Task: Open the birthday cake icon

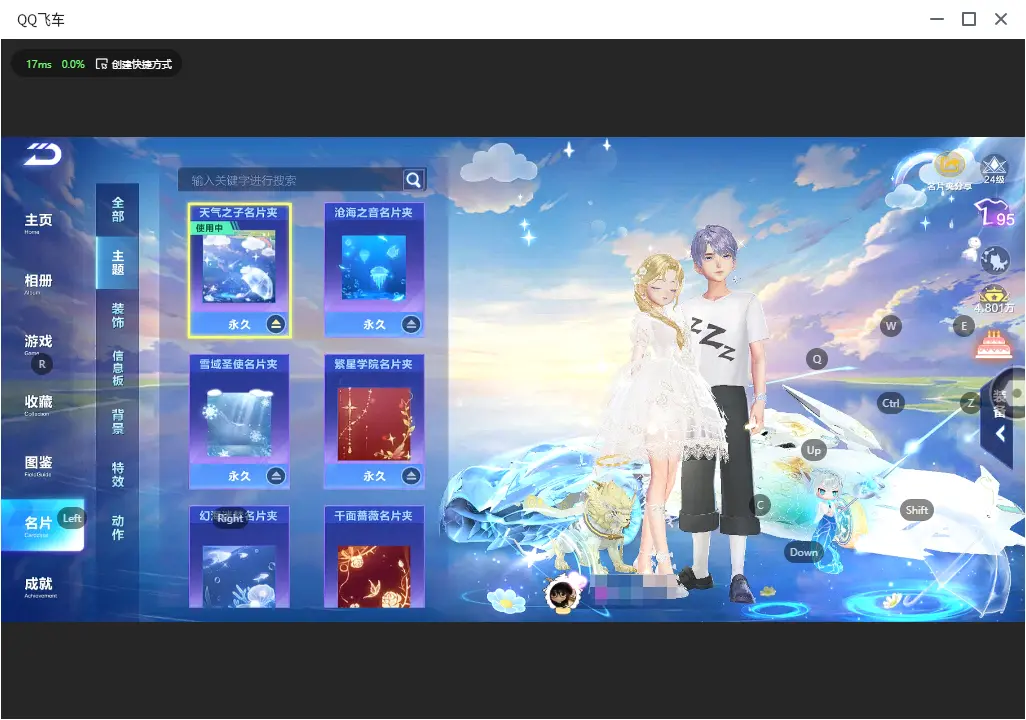Action: pos(993,344)
